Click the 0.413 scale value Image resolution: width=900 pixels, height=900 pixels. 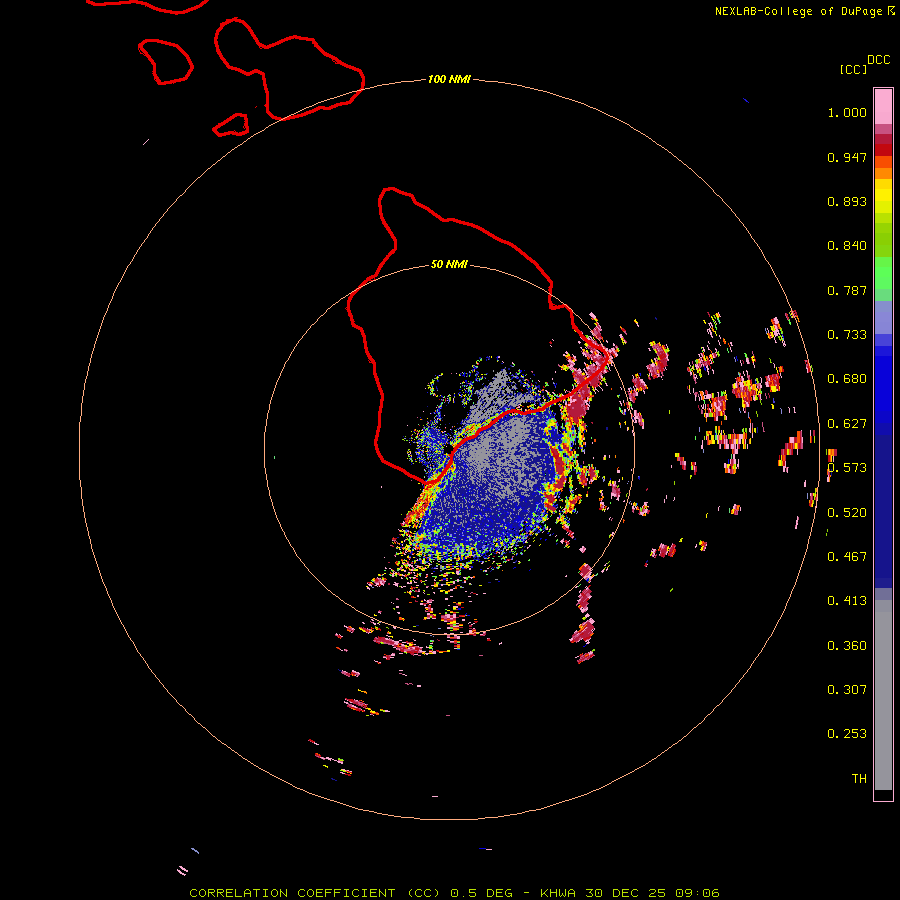pyautogui.click(x=847, y=601)
